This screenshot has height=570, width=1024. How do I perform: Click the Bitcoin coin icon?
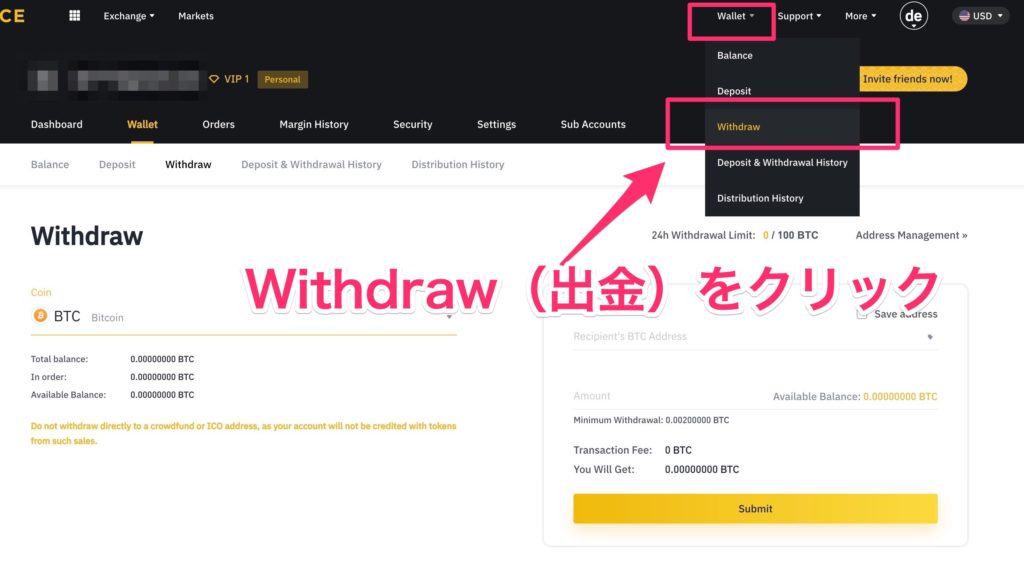click(x=40, y=316)
